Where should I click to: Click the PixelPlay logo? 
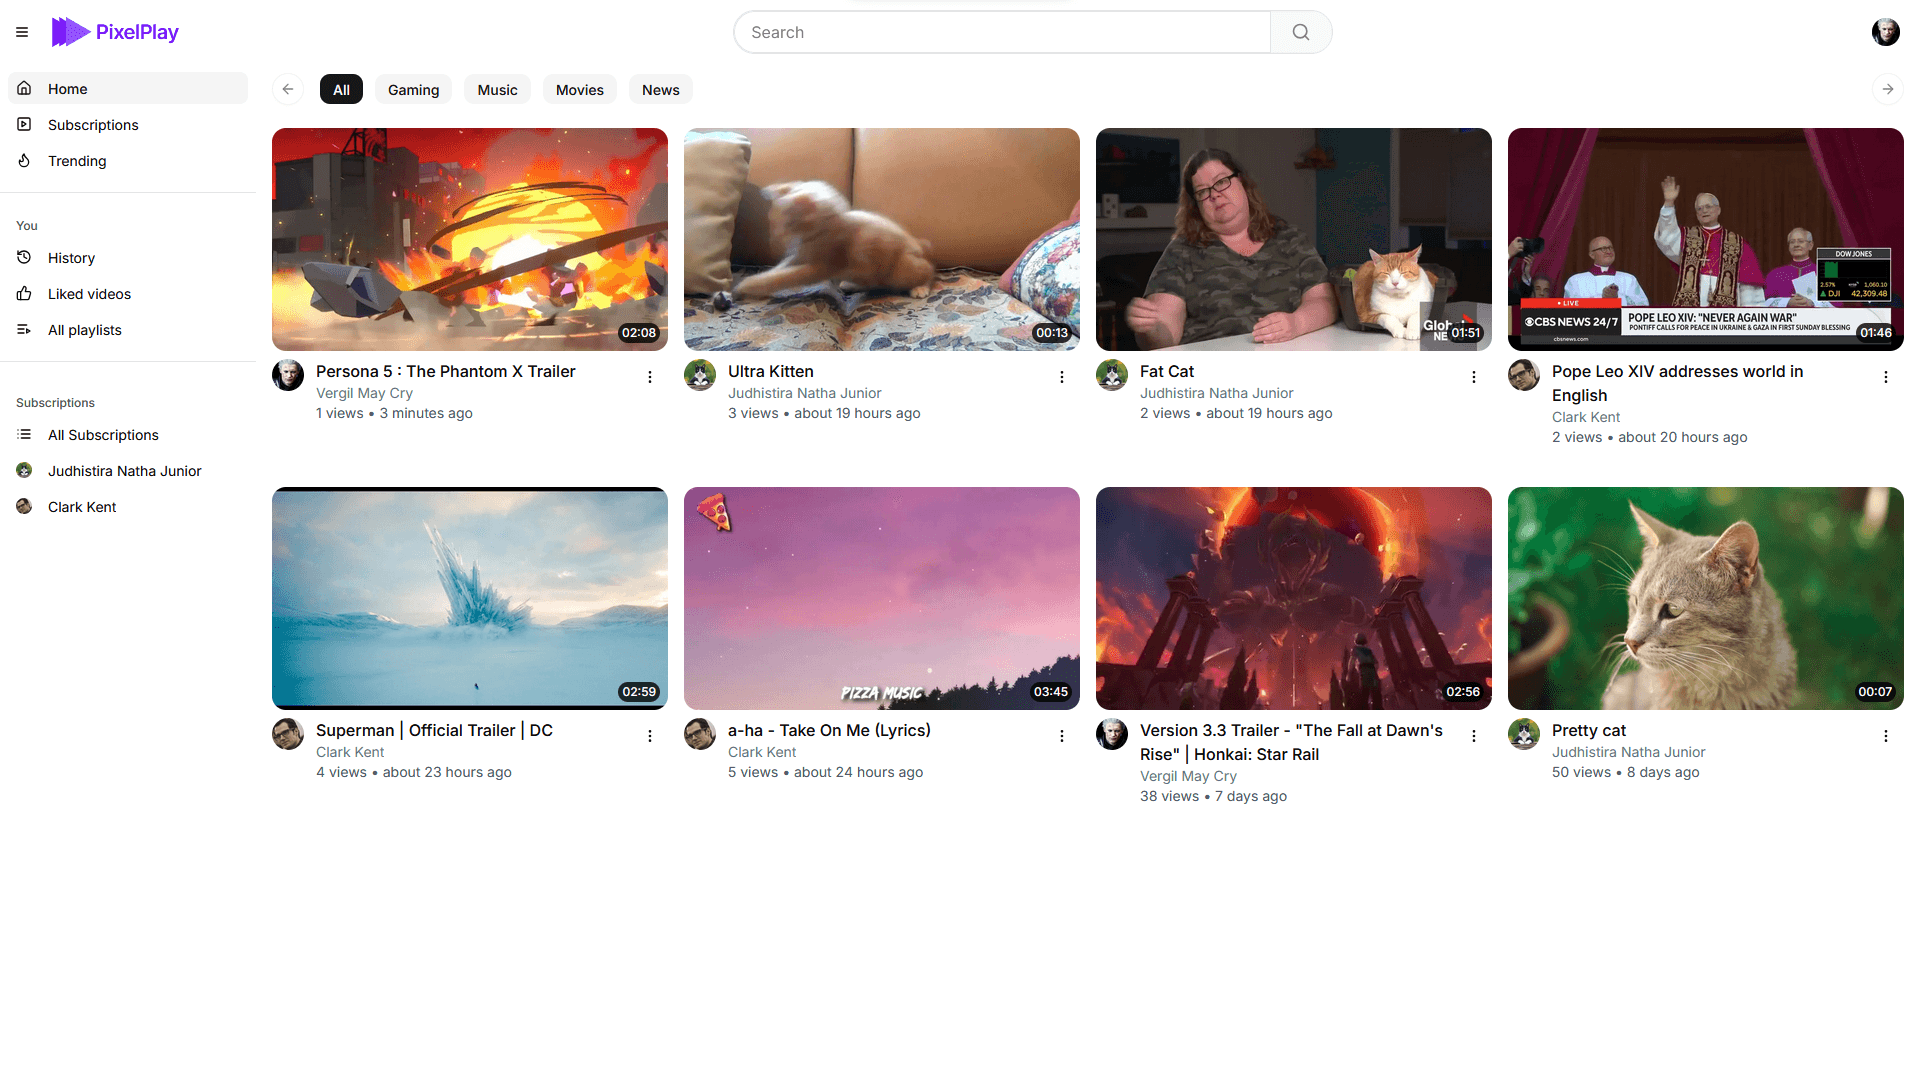[x=115, y=32]
